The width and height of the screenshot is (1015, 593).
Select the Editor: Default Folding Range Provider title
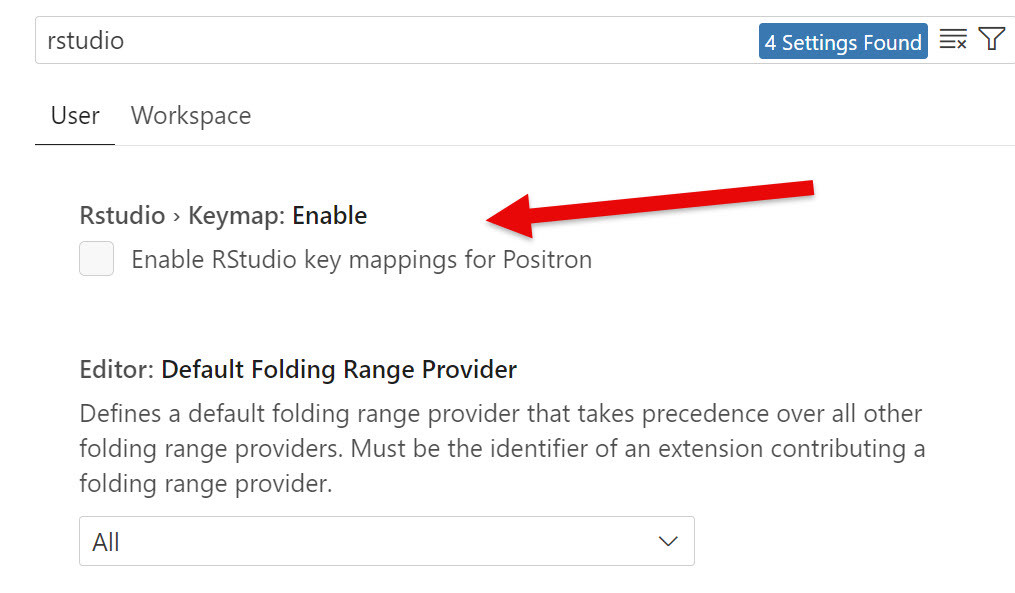point(298,370)
